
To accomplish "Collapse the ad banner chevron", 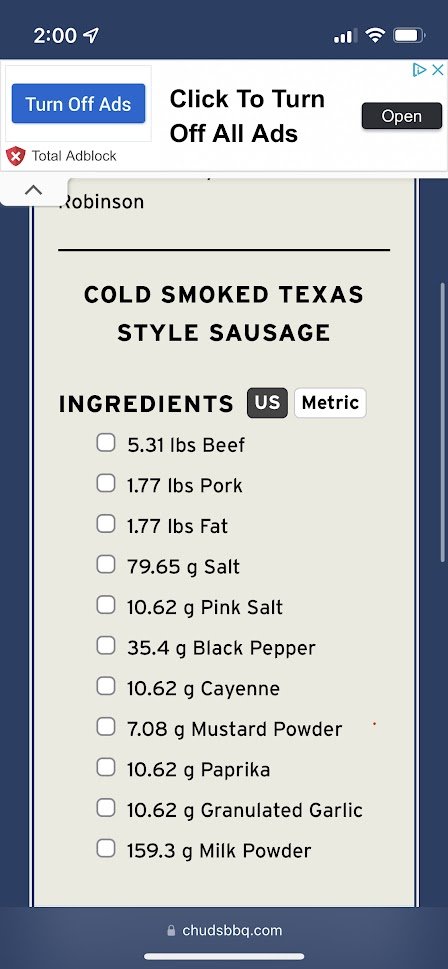I will pos(33,190).
